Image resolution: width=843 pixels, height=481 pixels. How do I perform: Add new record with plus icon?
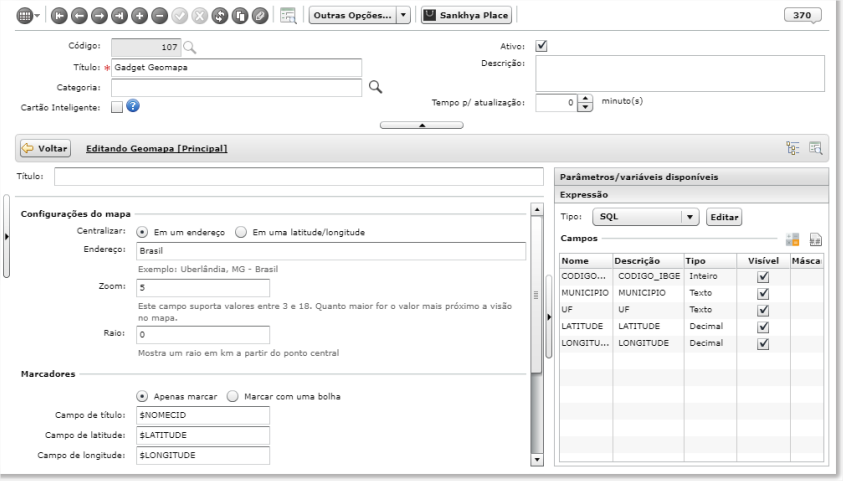[139, 16]
